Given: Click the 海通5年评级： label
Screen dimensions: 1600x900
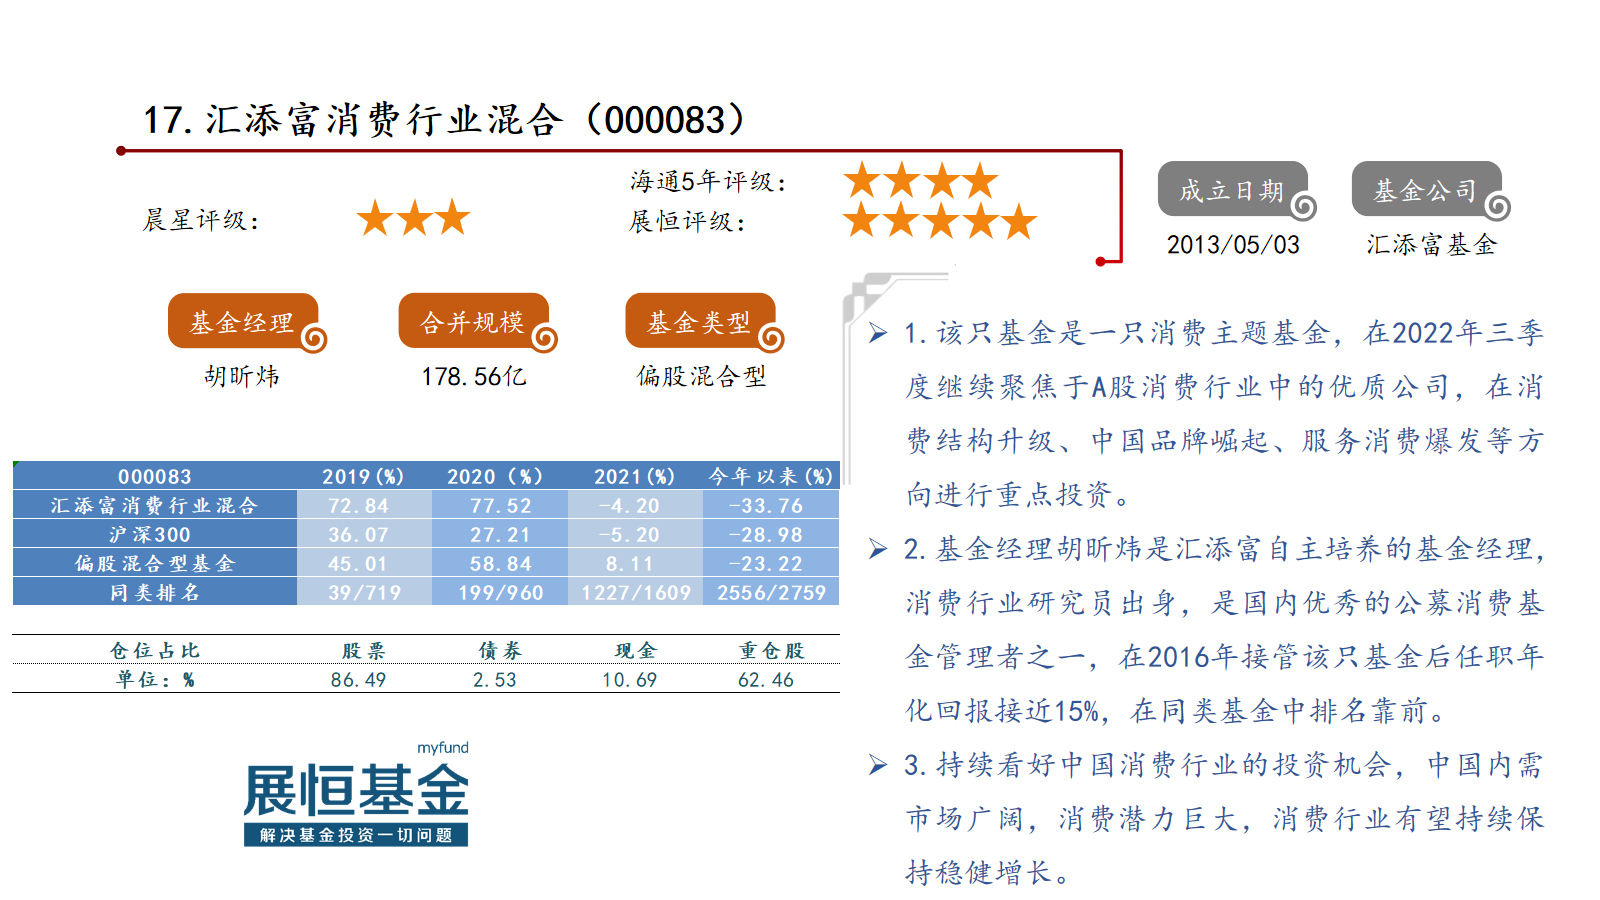Looking at the screenshot, I should tap(708, 181).
